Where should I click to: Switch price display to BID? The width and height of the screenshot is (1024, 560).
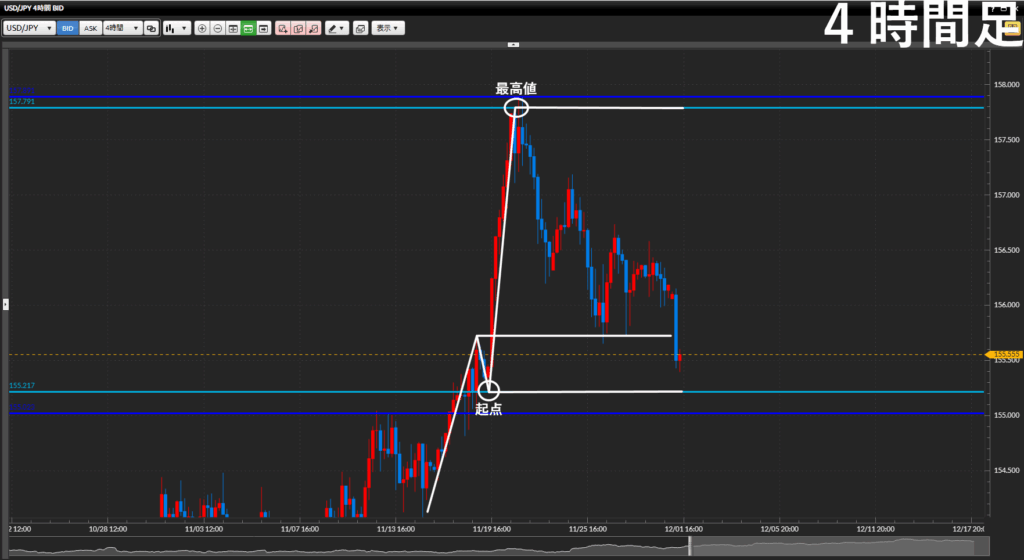(68, 28)
